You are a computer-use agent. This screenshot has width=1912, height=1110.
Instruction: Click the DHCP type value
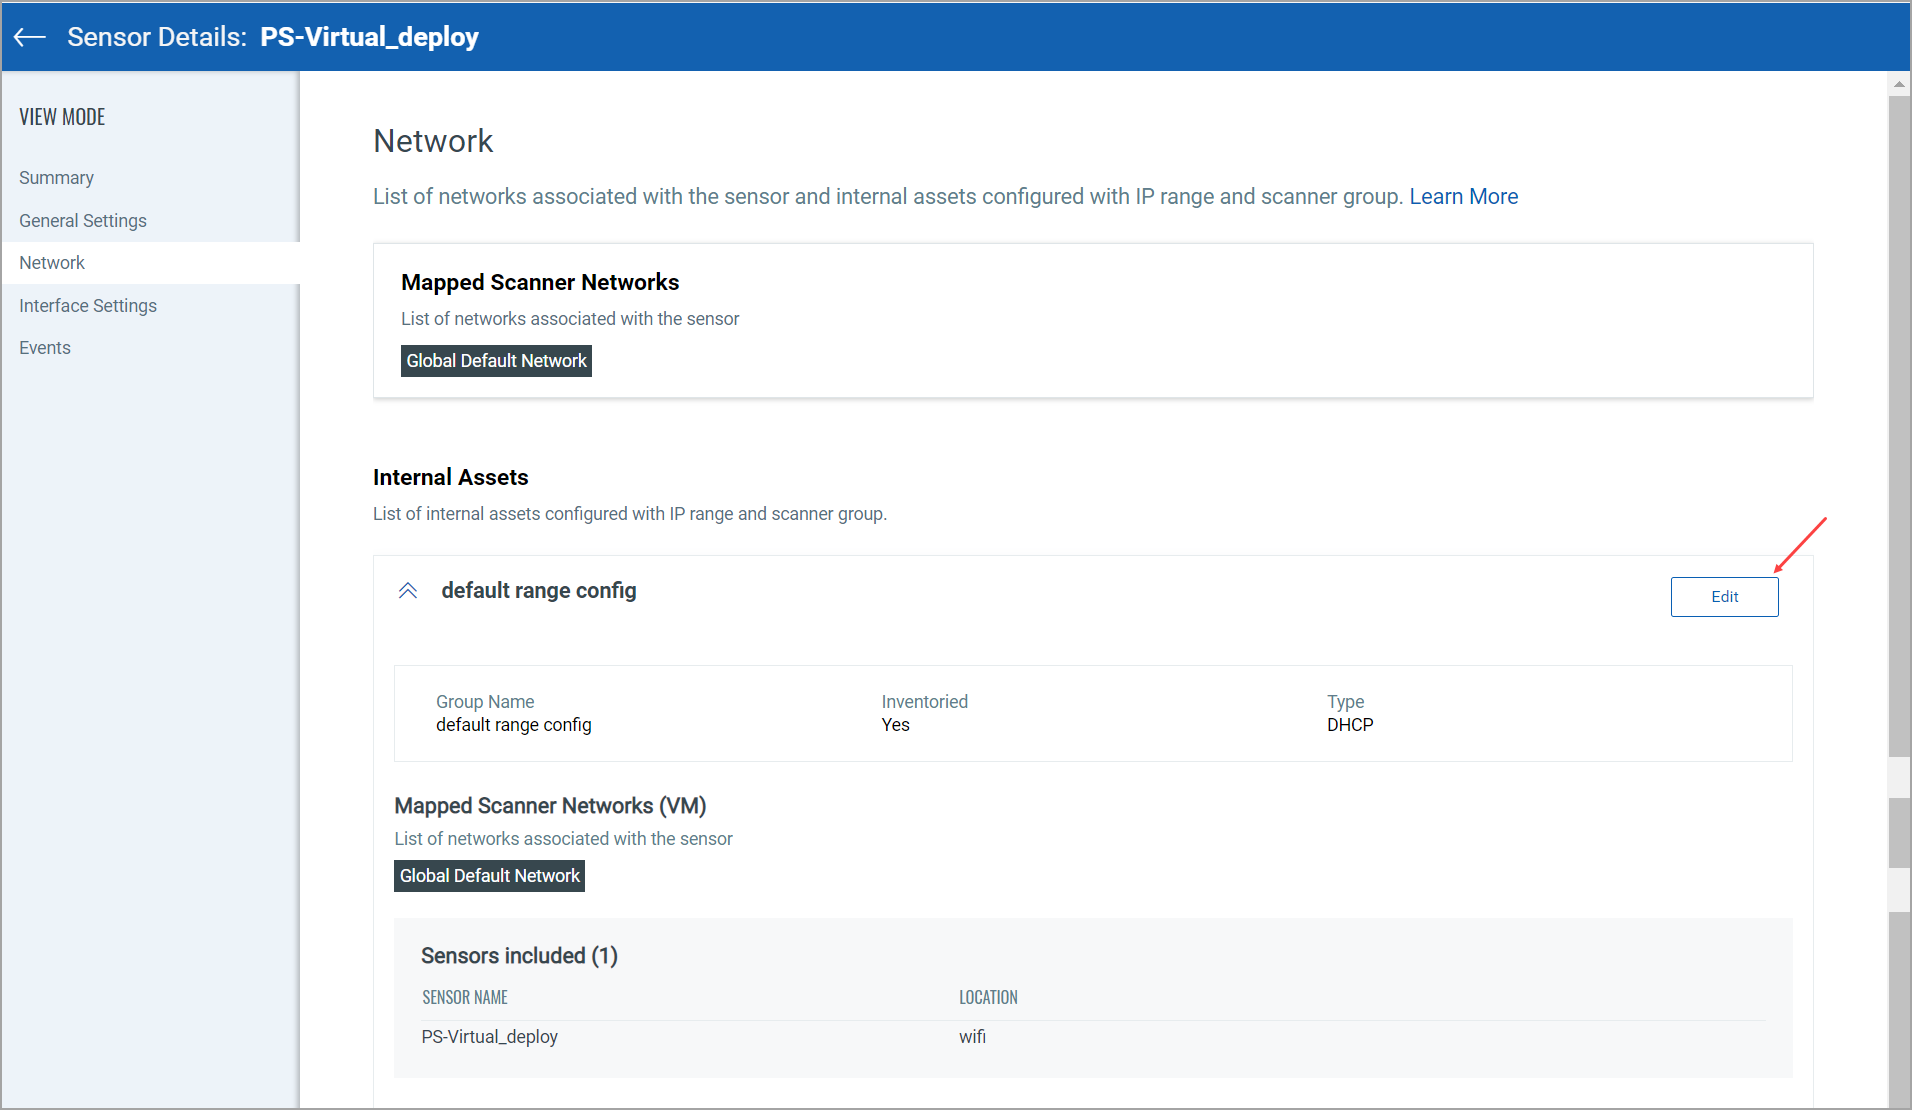[1350, 725]
